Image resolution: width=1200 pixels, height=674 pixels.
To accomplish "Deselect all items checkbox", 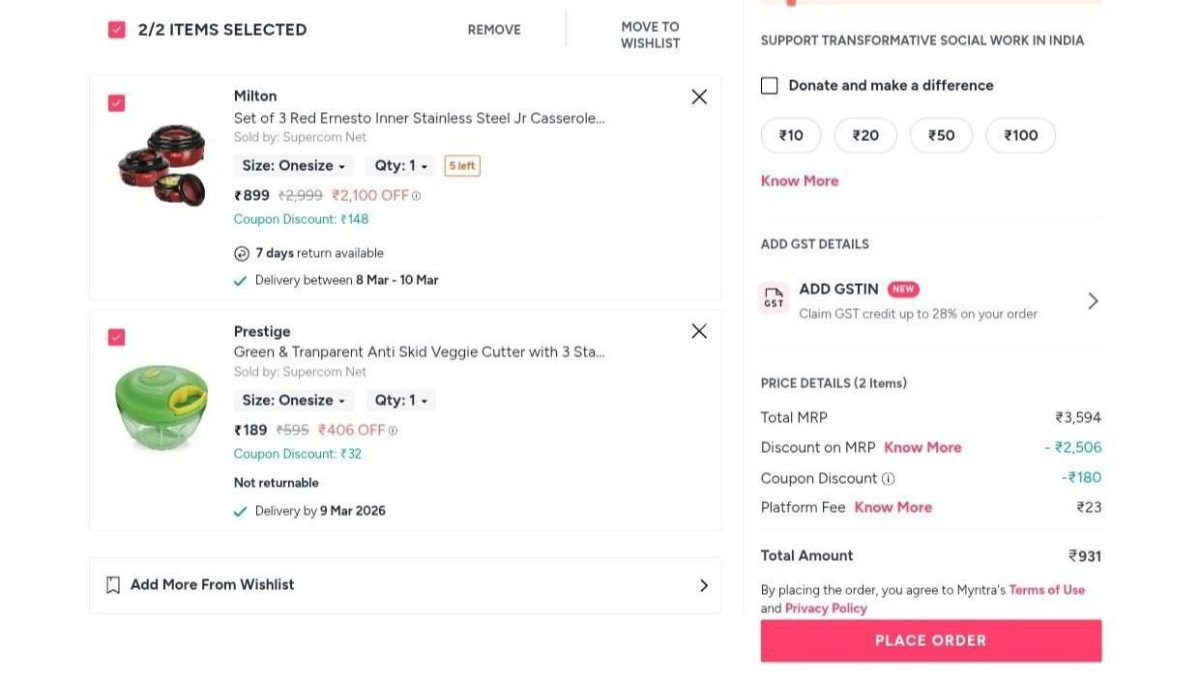I will [117, 30].
